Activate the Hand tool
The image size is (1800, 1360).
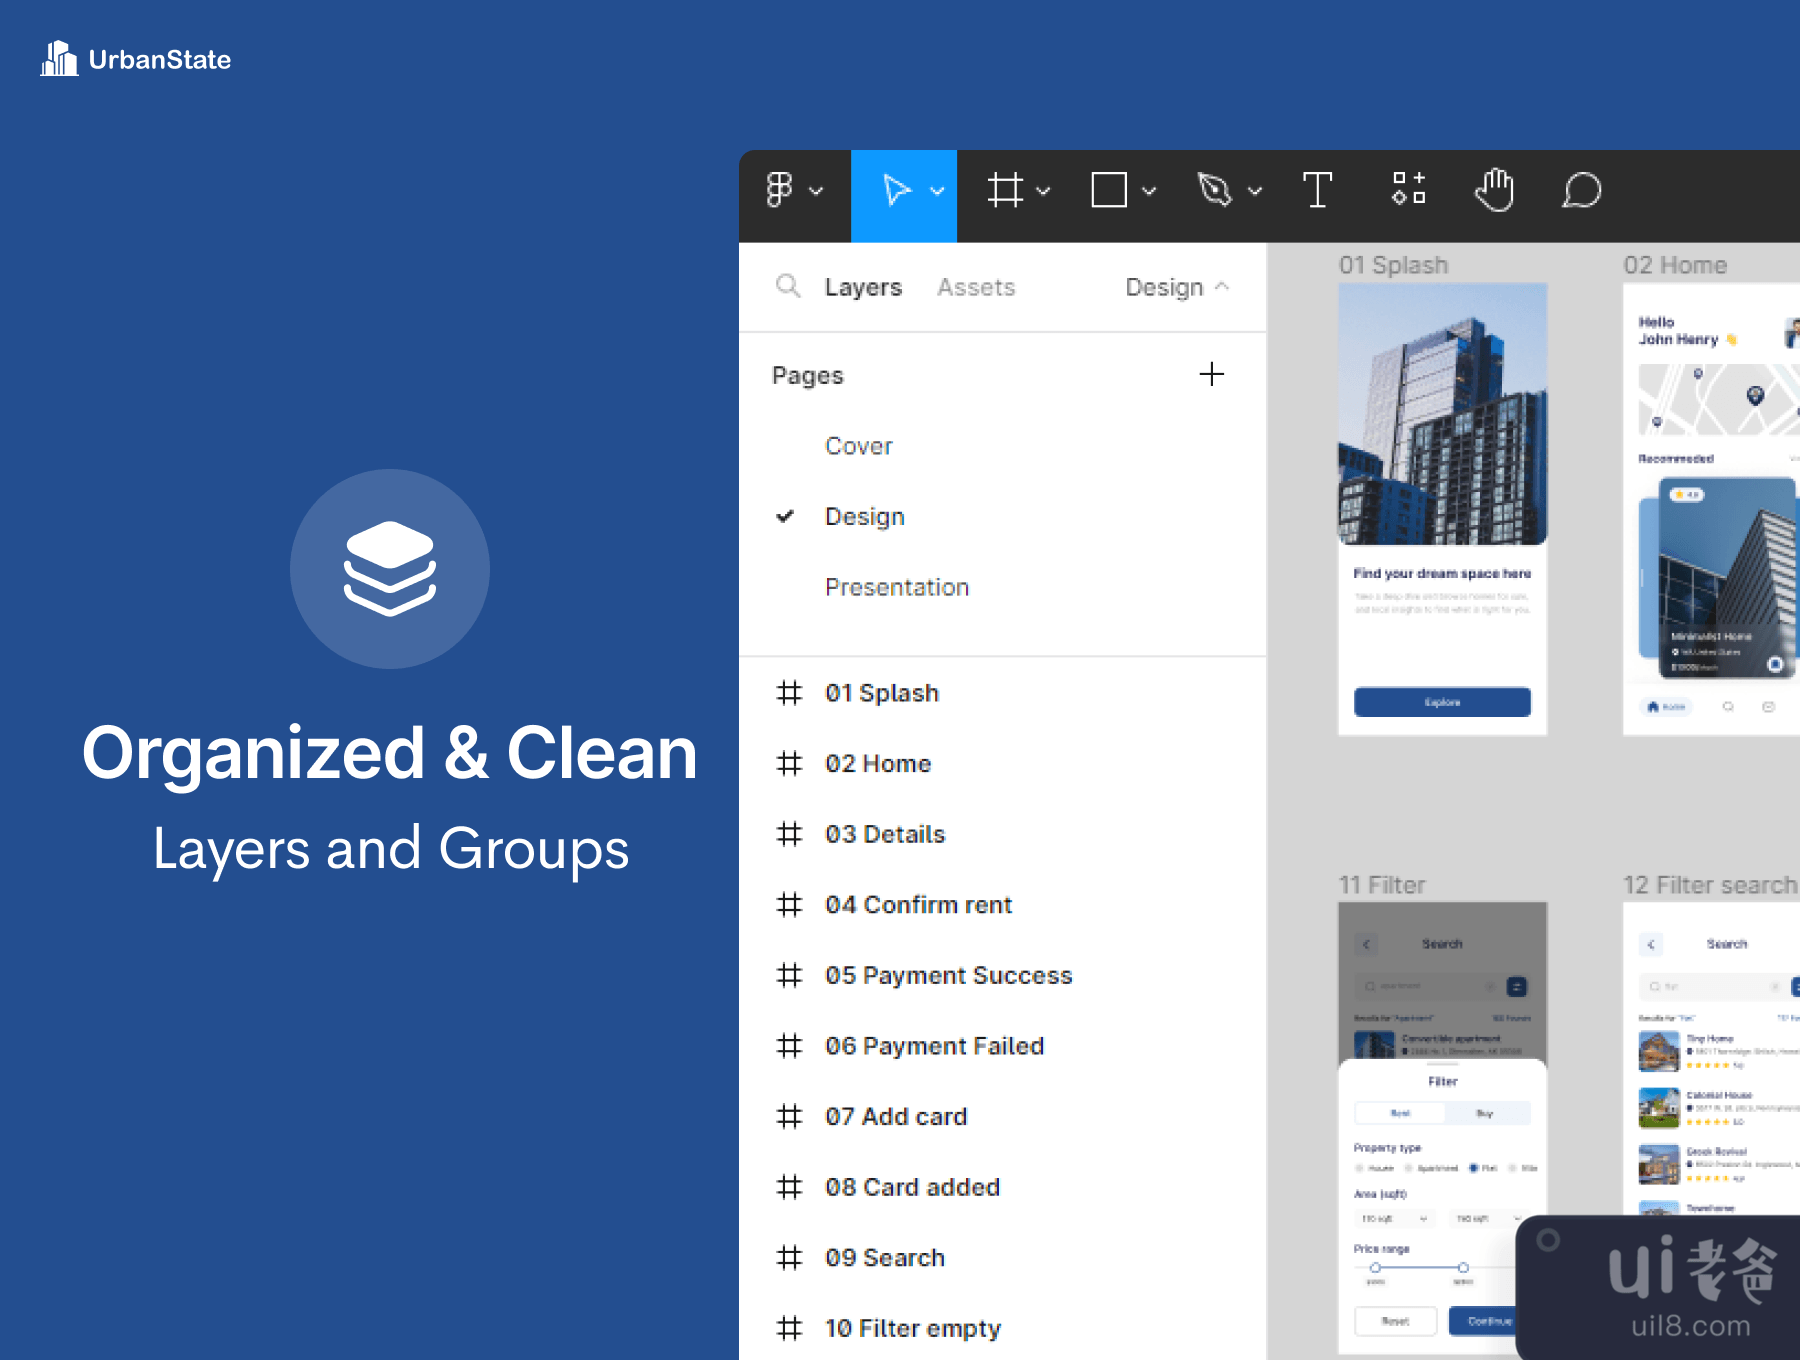click(1494, 190)
